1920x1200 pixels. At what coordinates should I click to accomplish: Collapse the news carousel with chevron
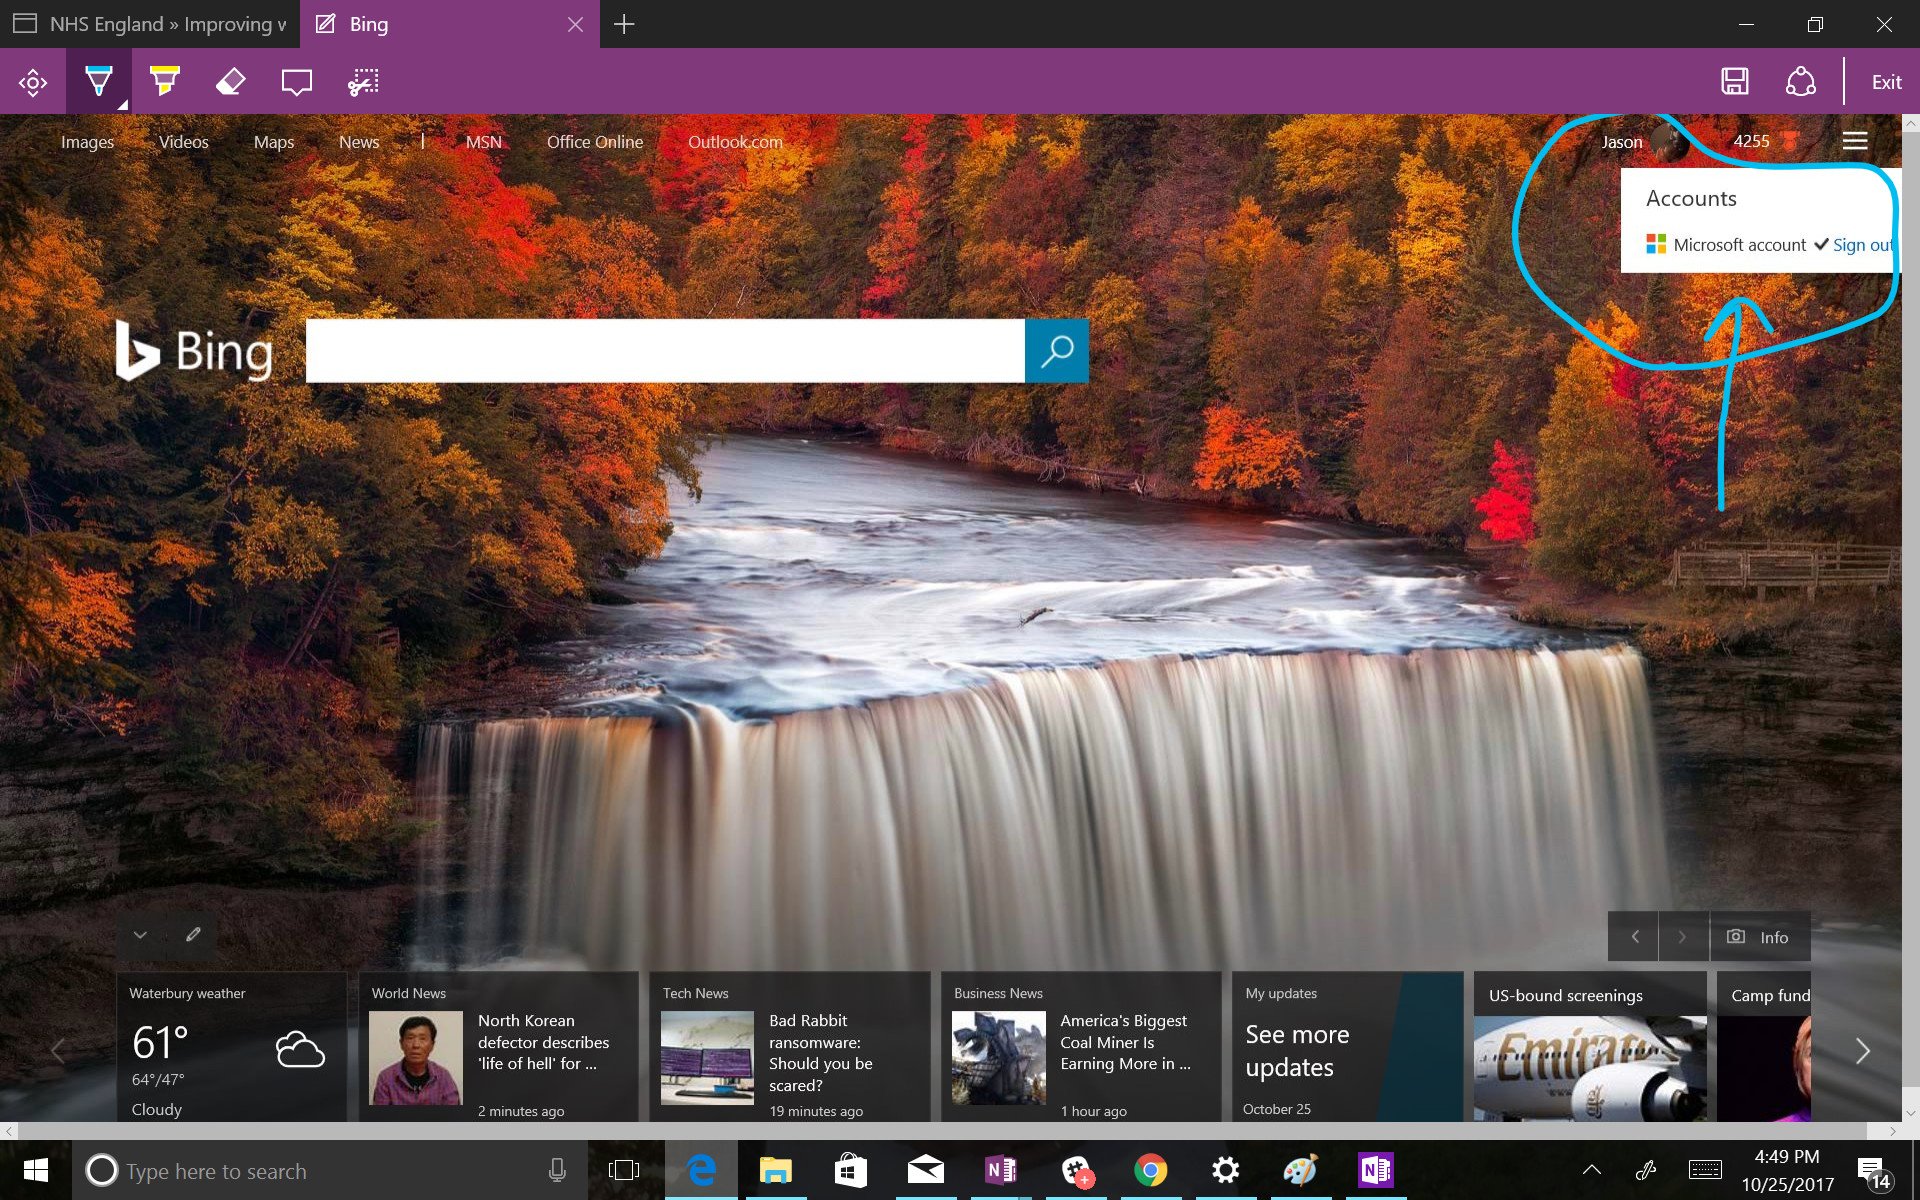point(140,935)
